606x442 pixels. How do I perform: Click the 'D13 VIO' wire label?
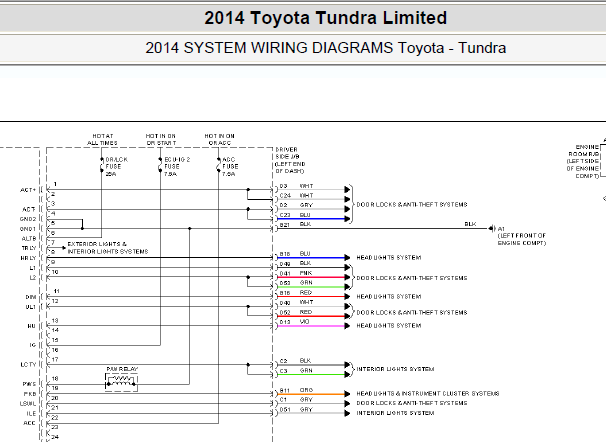[x=294, y=322]
